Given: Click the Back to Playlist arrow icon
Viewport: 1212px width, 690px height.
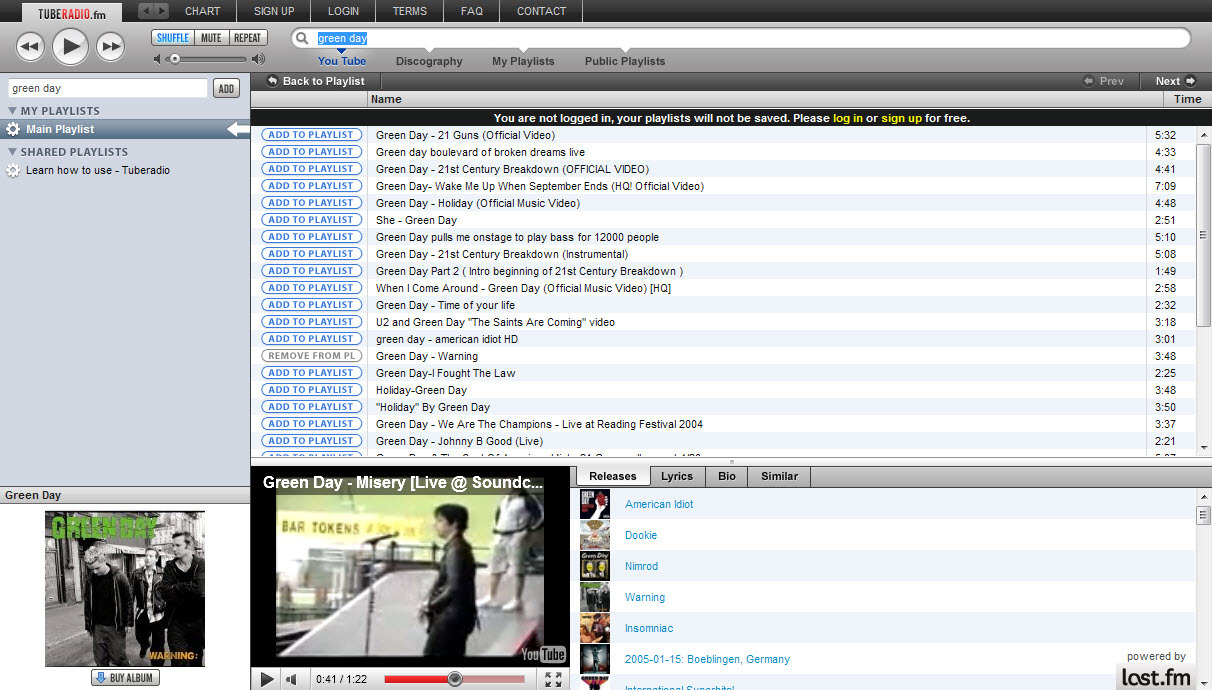Looking at the screenshot, I should coord(273,81).
